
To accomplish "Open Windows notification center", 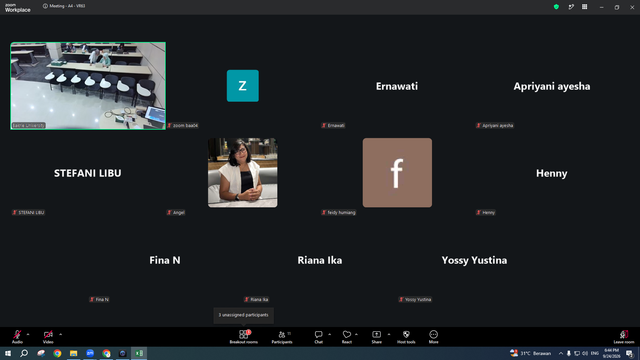I will [630, 353].
